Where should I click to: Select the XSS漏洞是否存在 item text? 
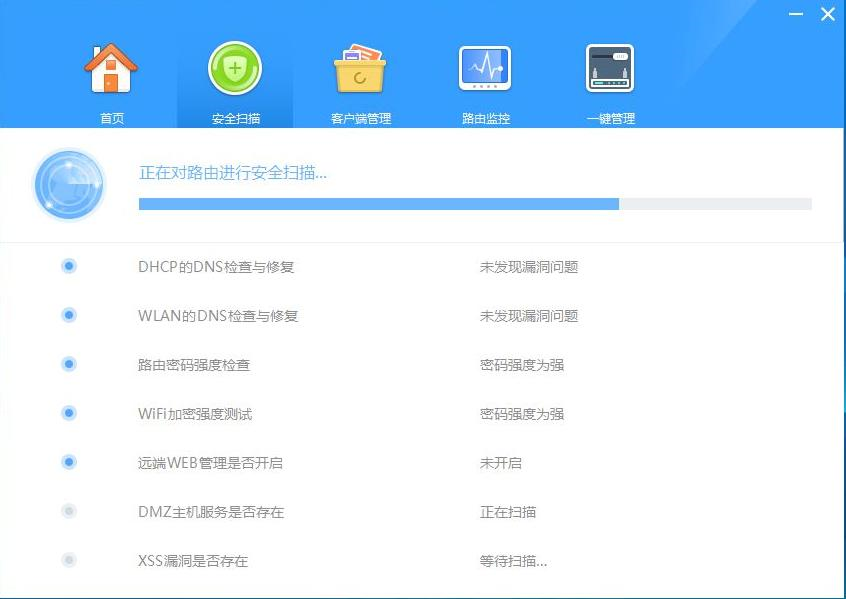(193, 561)
